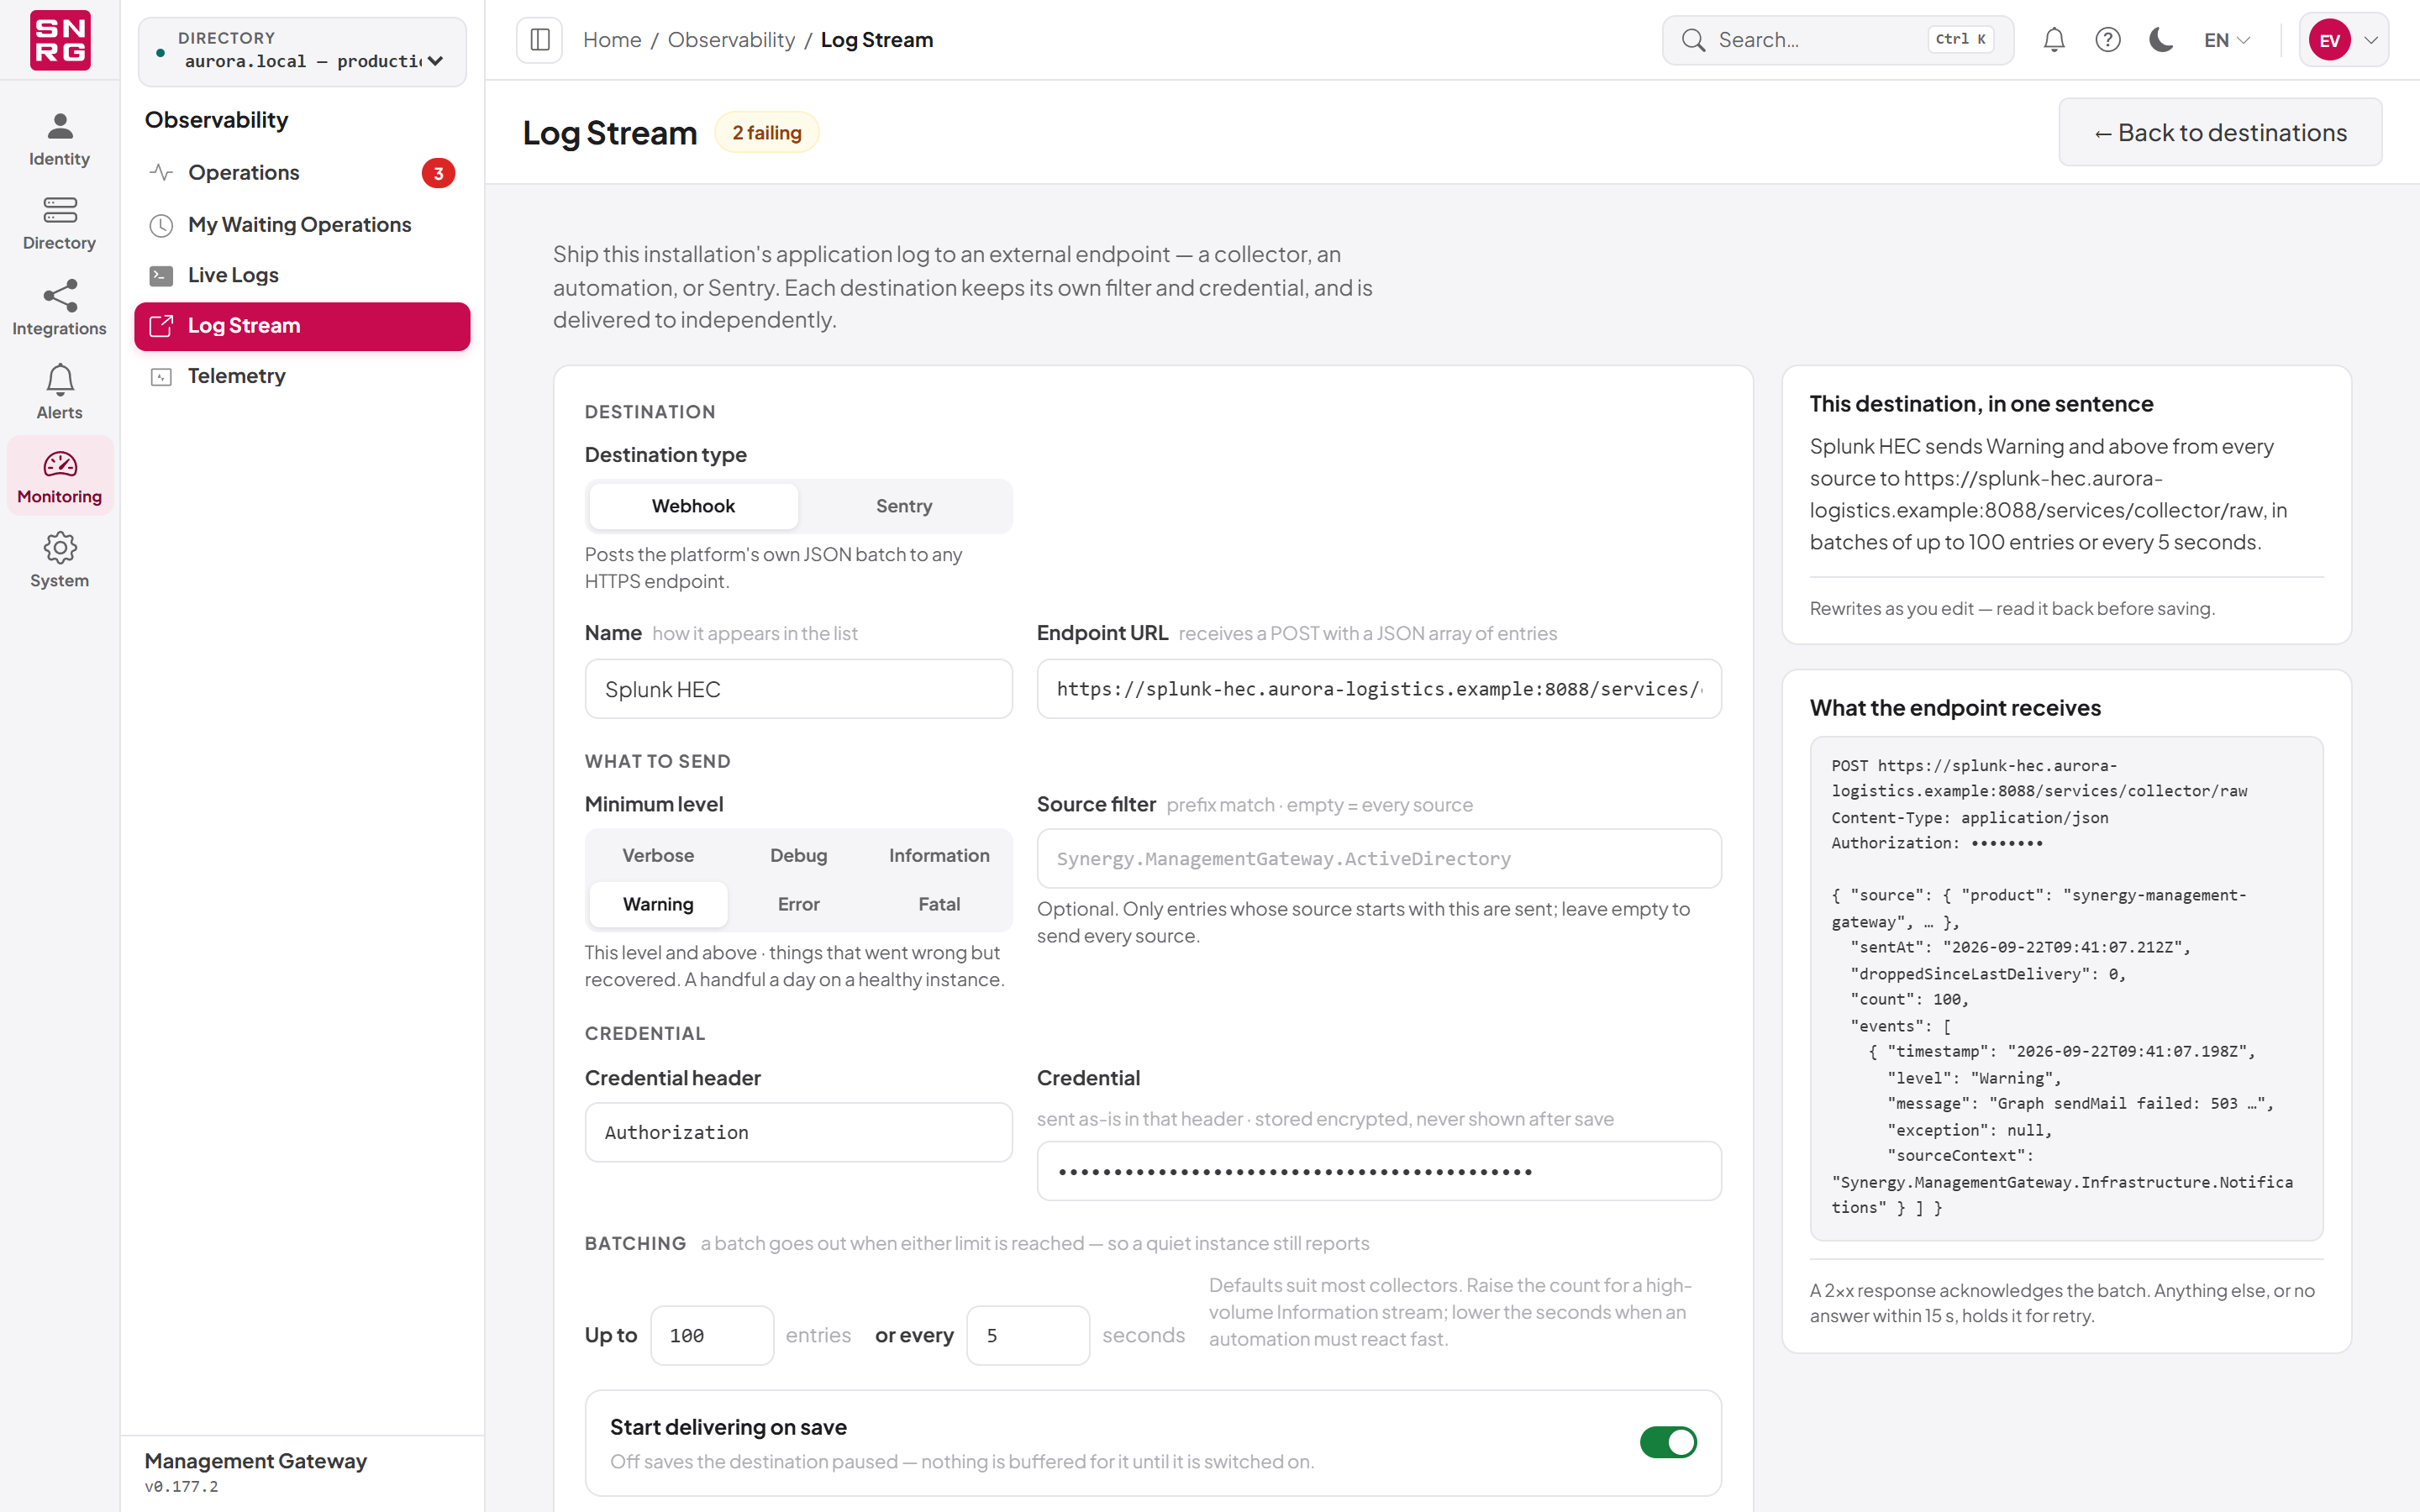Open the EN language dropdown
Viewport: 2420px width, 1512px height.
click(x=2227, y=40)
